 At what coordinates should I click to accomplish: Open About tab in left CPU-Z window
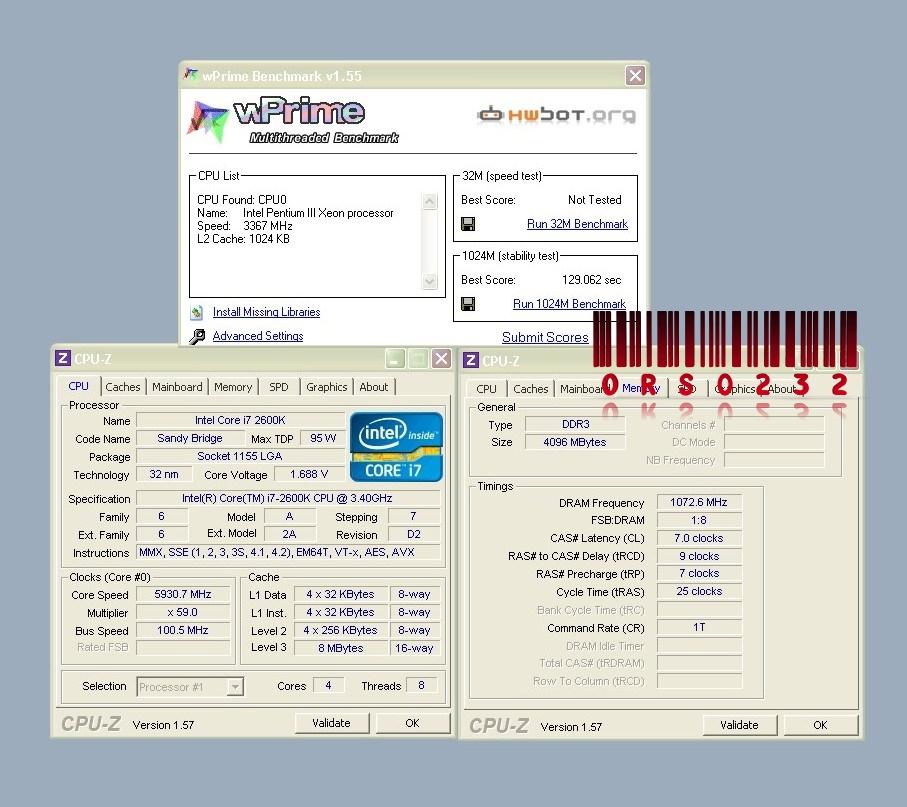374,387
